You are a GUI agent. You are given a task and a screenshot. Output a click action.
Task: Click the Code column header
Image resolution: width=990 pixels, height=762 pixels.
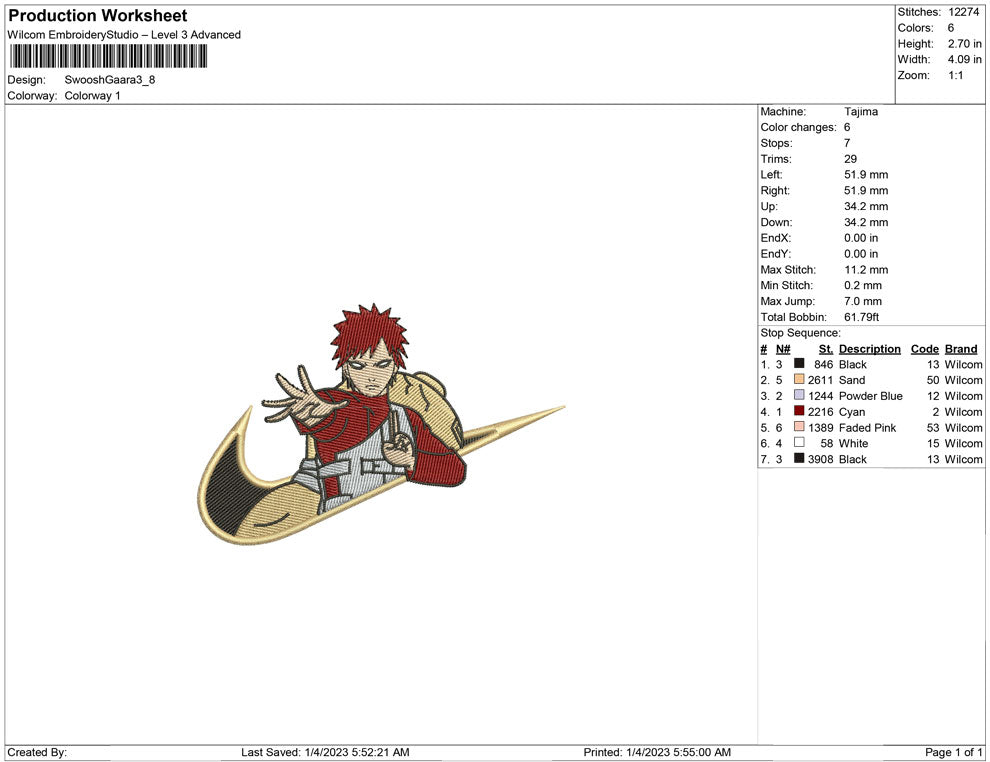pos(924,349)
